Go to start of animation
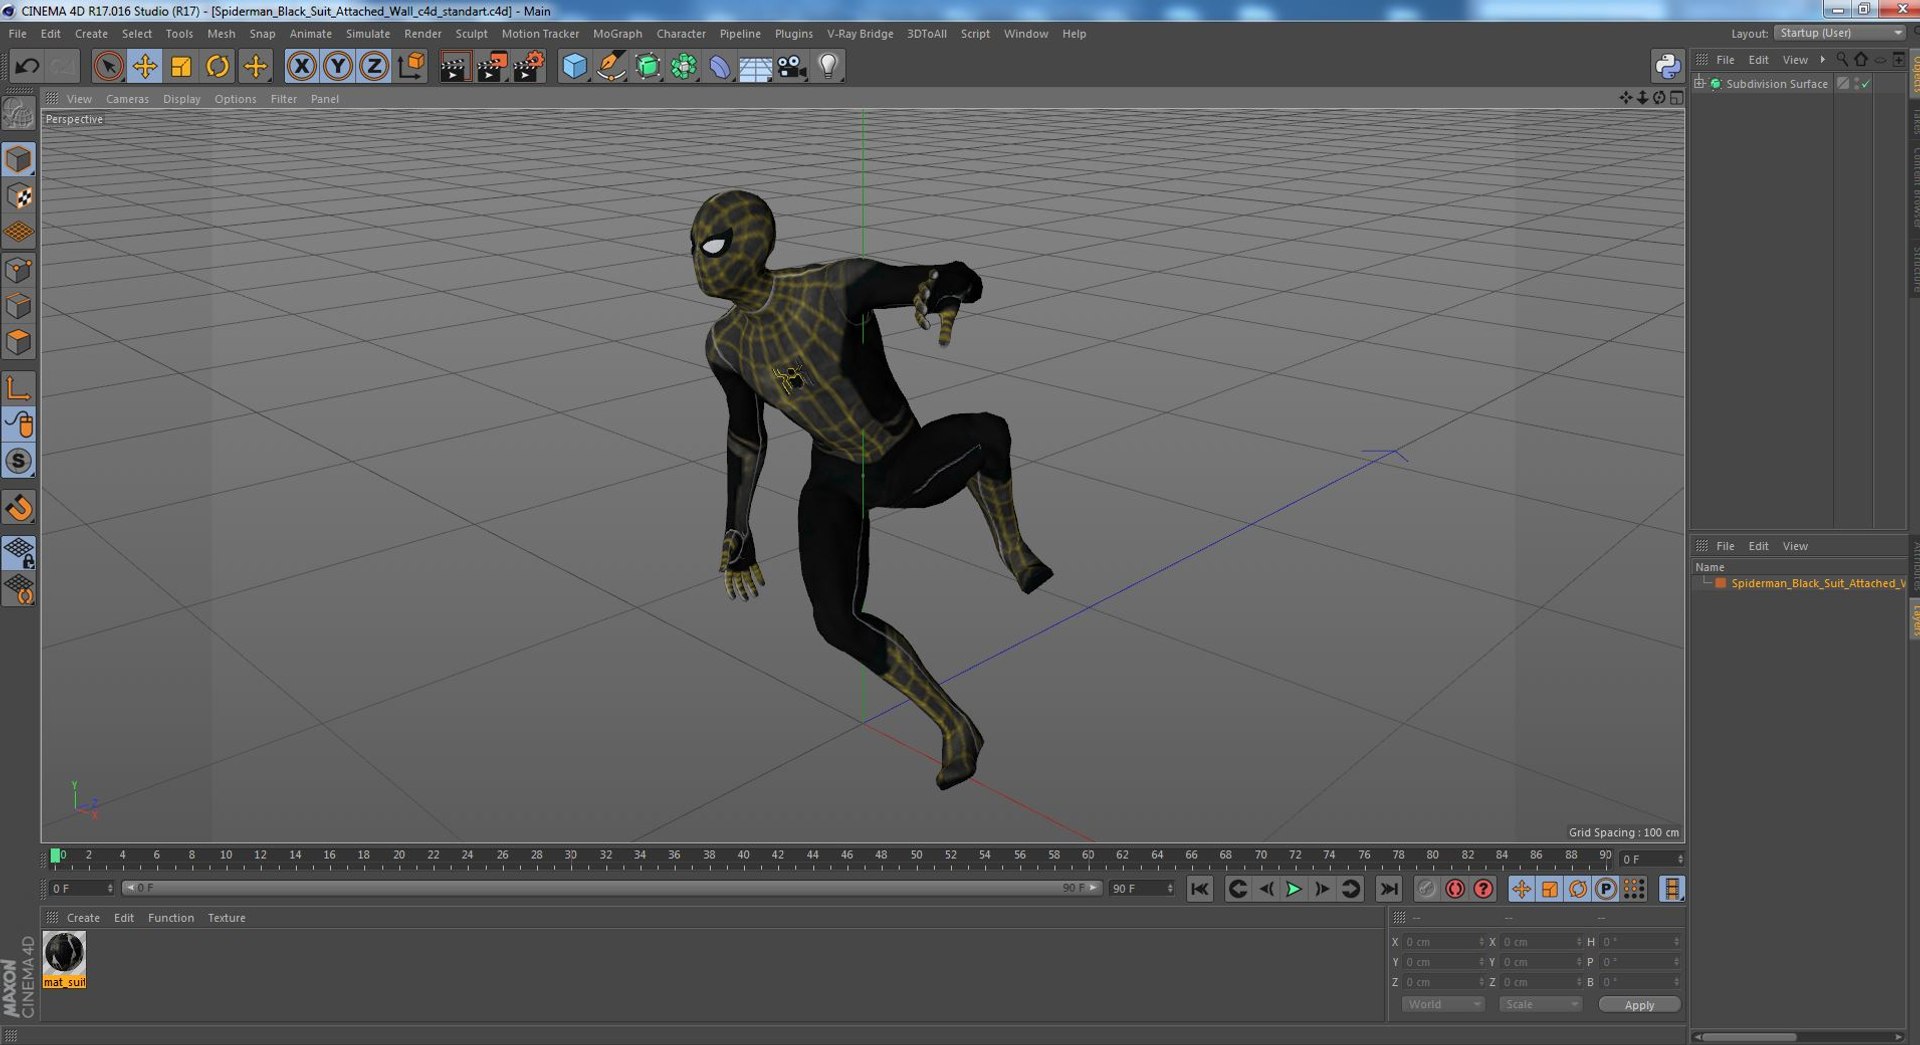This screenshot has width=1920, height=1045. click(x=1200, y=889)
